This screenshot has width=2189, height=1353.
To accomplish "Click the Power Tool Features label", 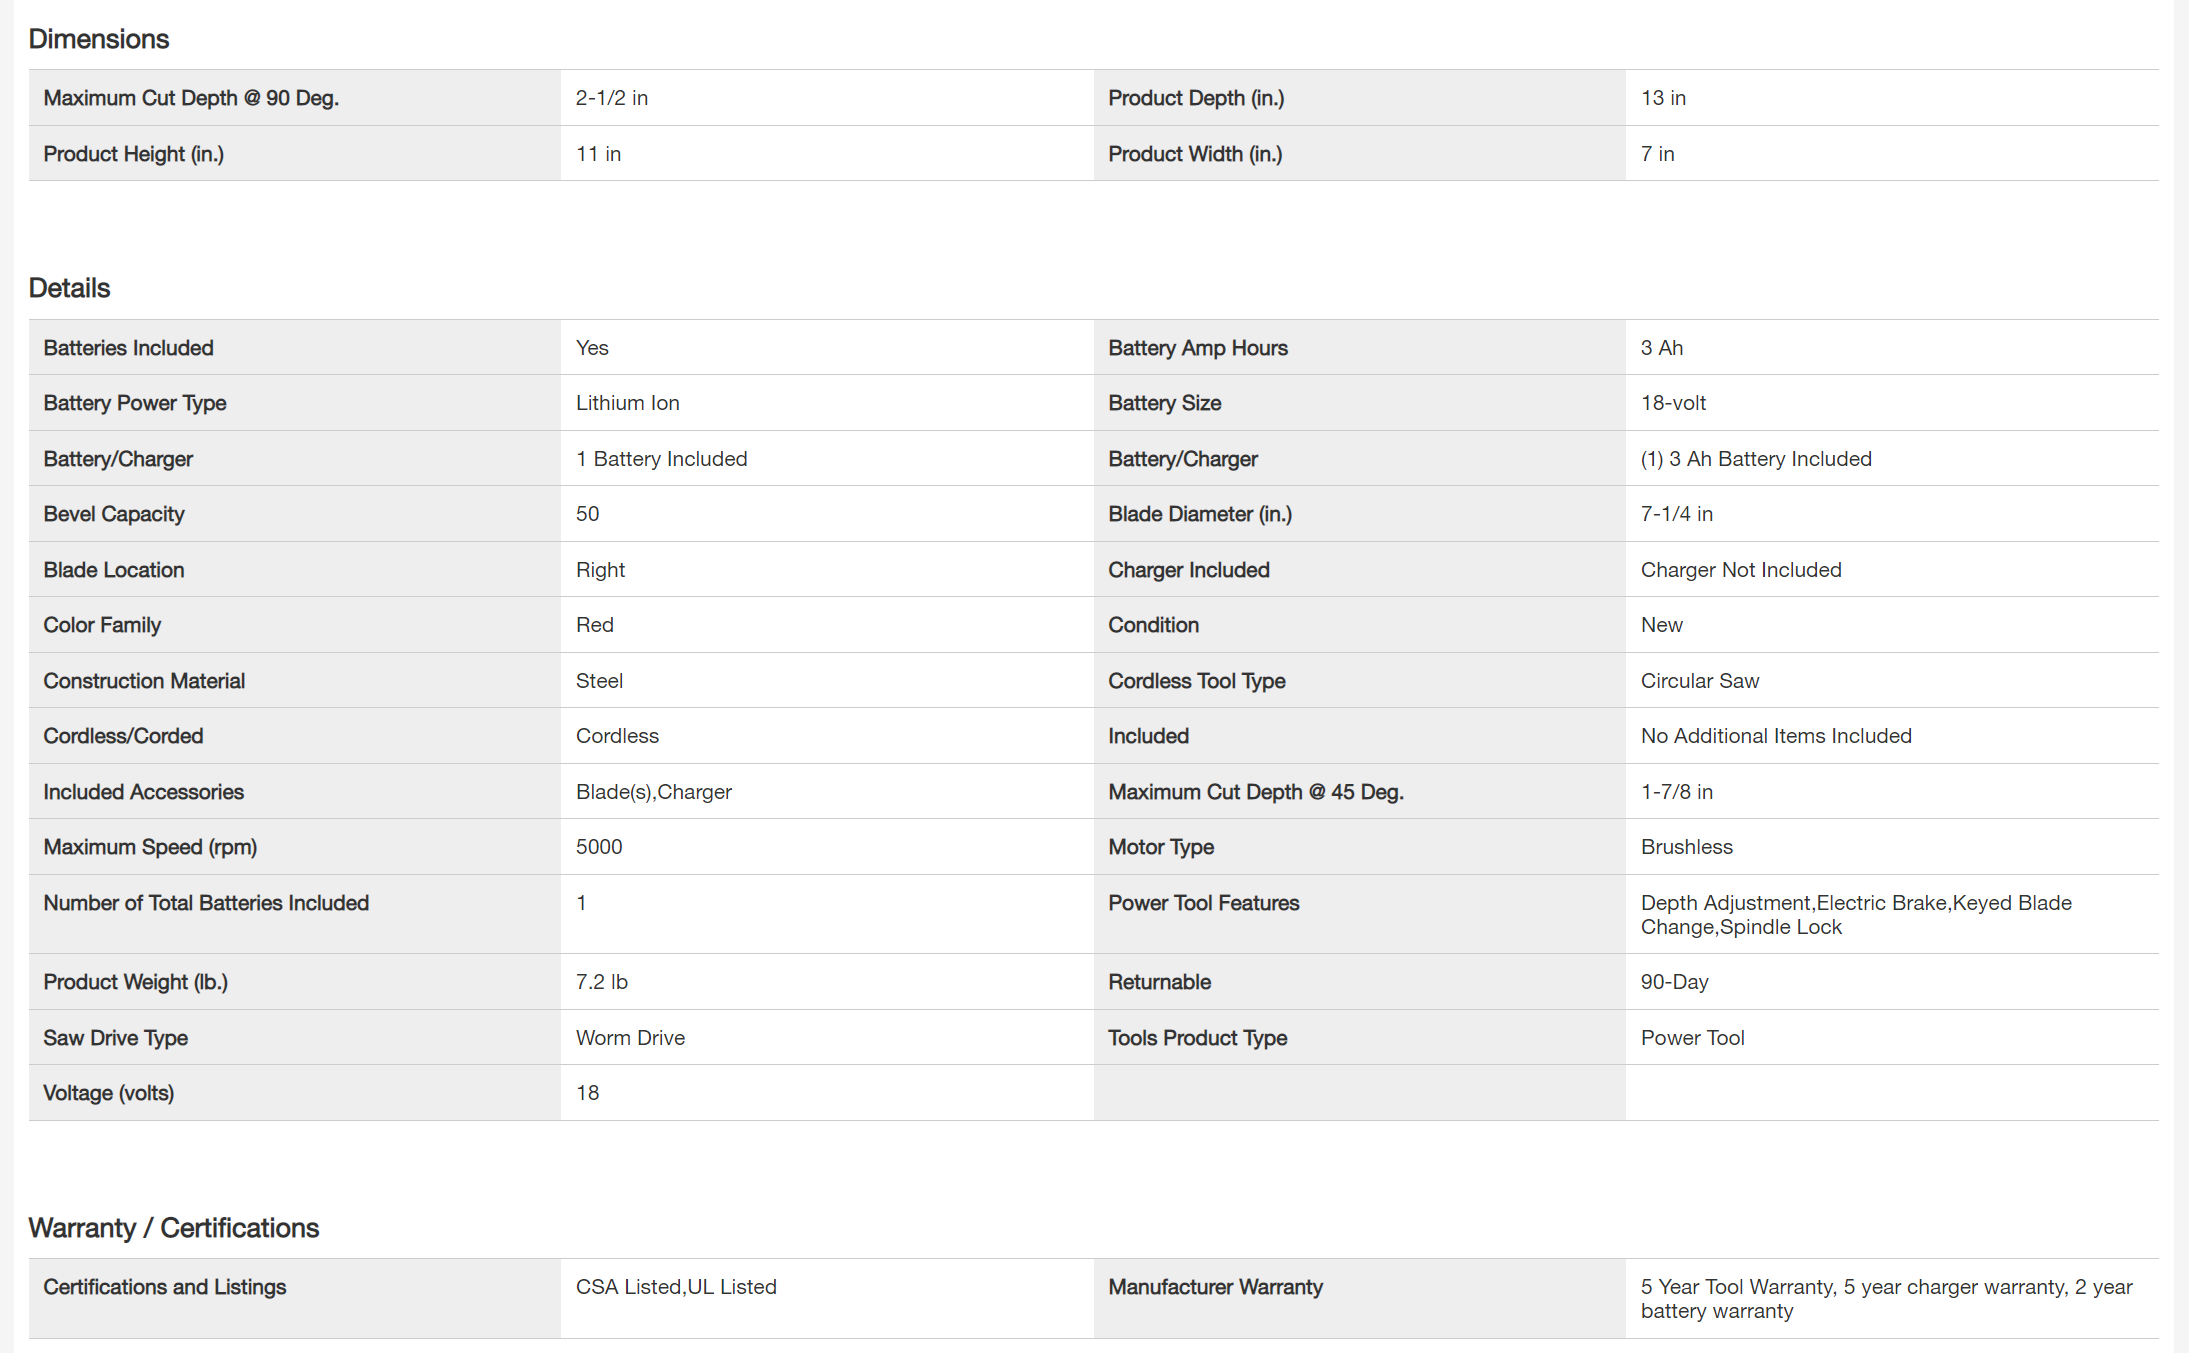I will click(x=1203, y=903).
